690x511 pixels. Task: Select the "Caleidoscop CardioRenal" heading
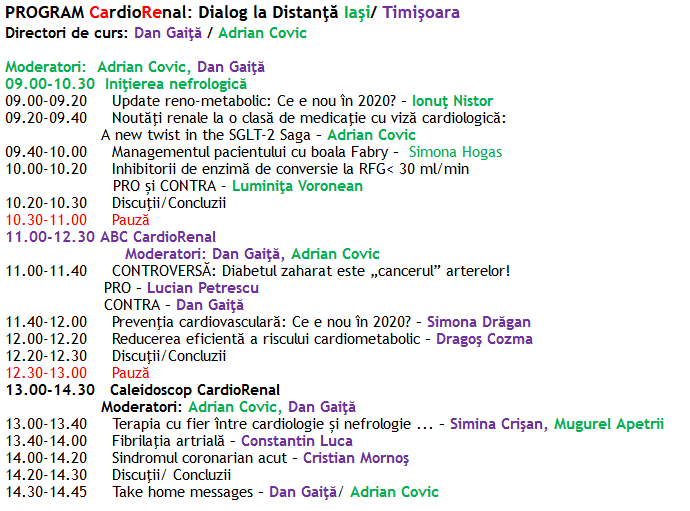[195, 390]
